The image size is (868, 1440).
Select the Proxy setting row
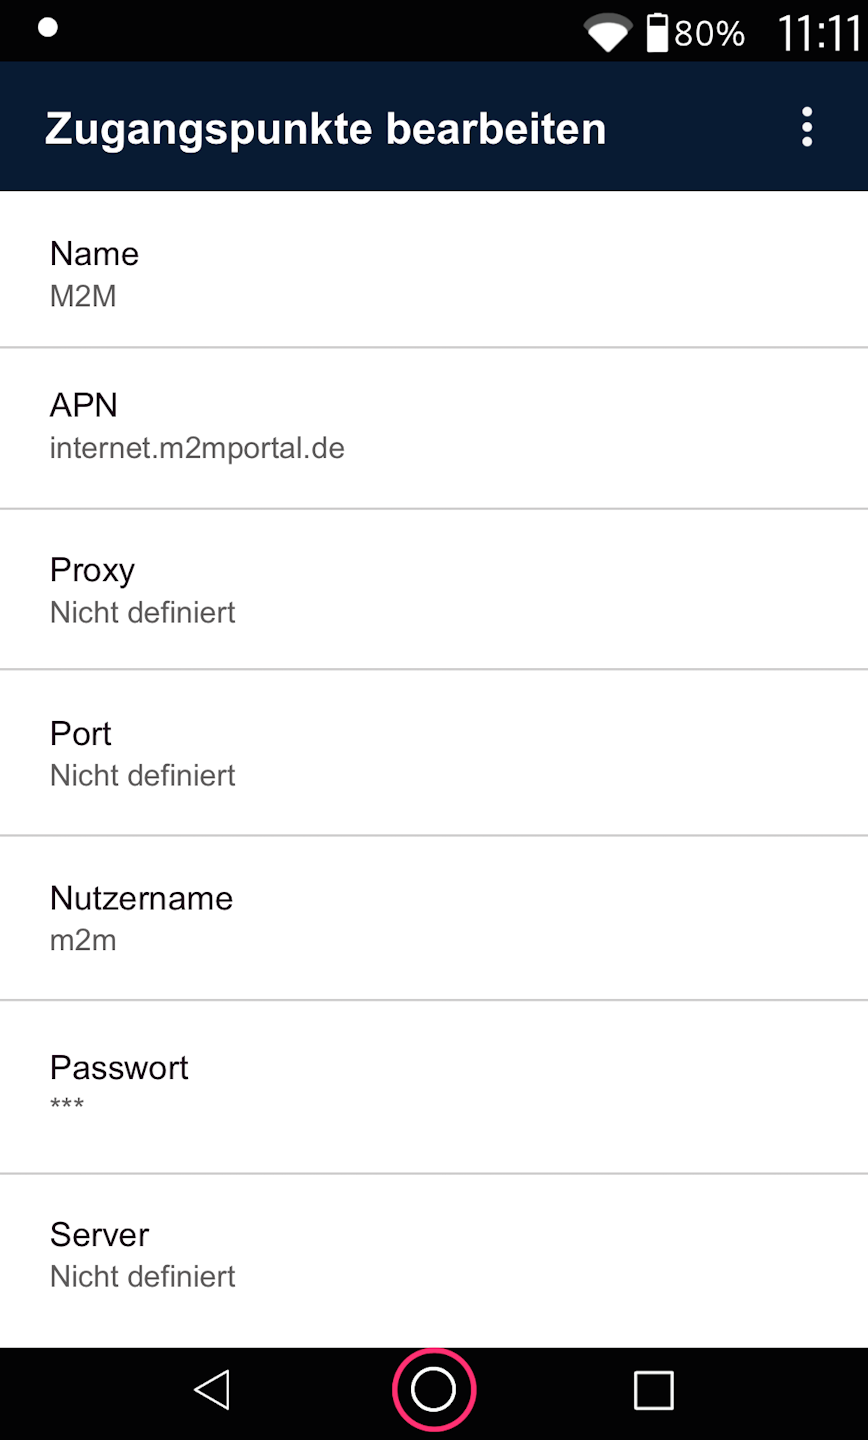[434, 590]
